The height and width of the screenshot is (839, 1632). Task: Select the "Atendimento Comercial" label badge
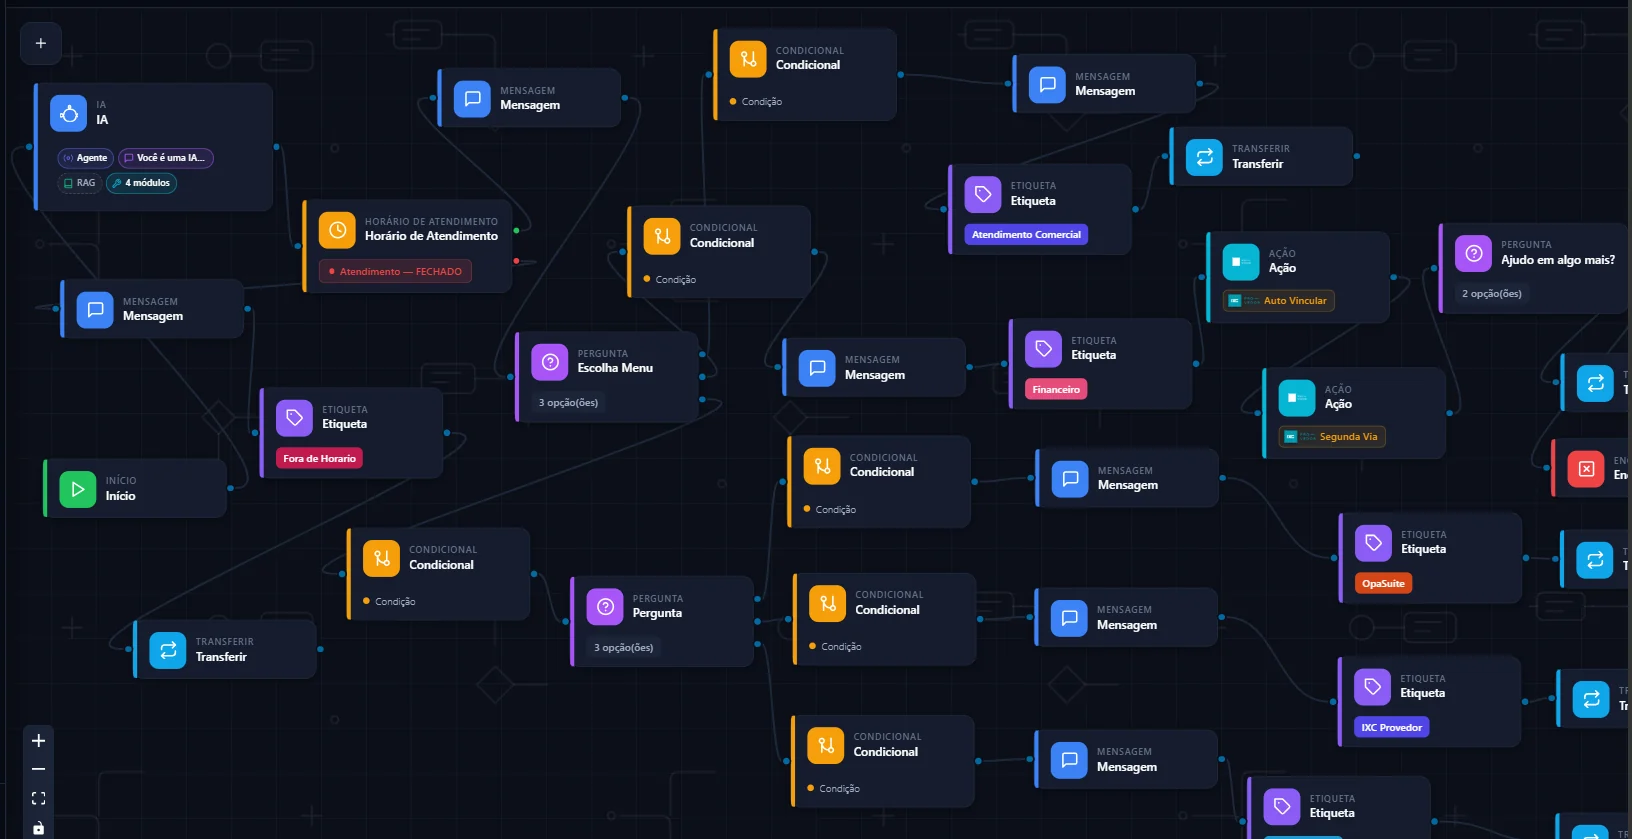point(1026,235)
